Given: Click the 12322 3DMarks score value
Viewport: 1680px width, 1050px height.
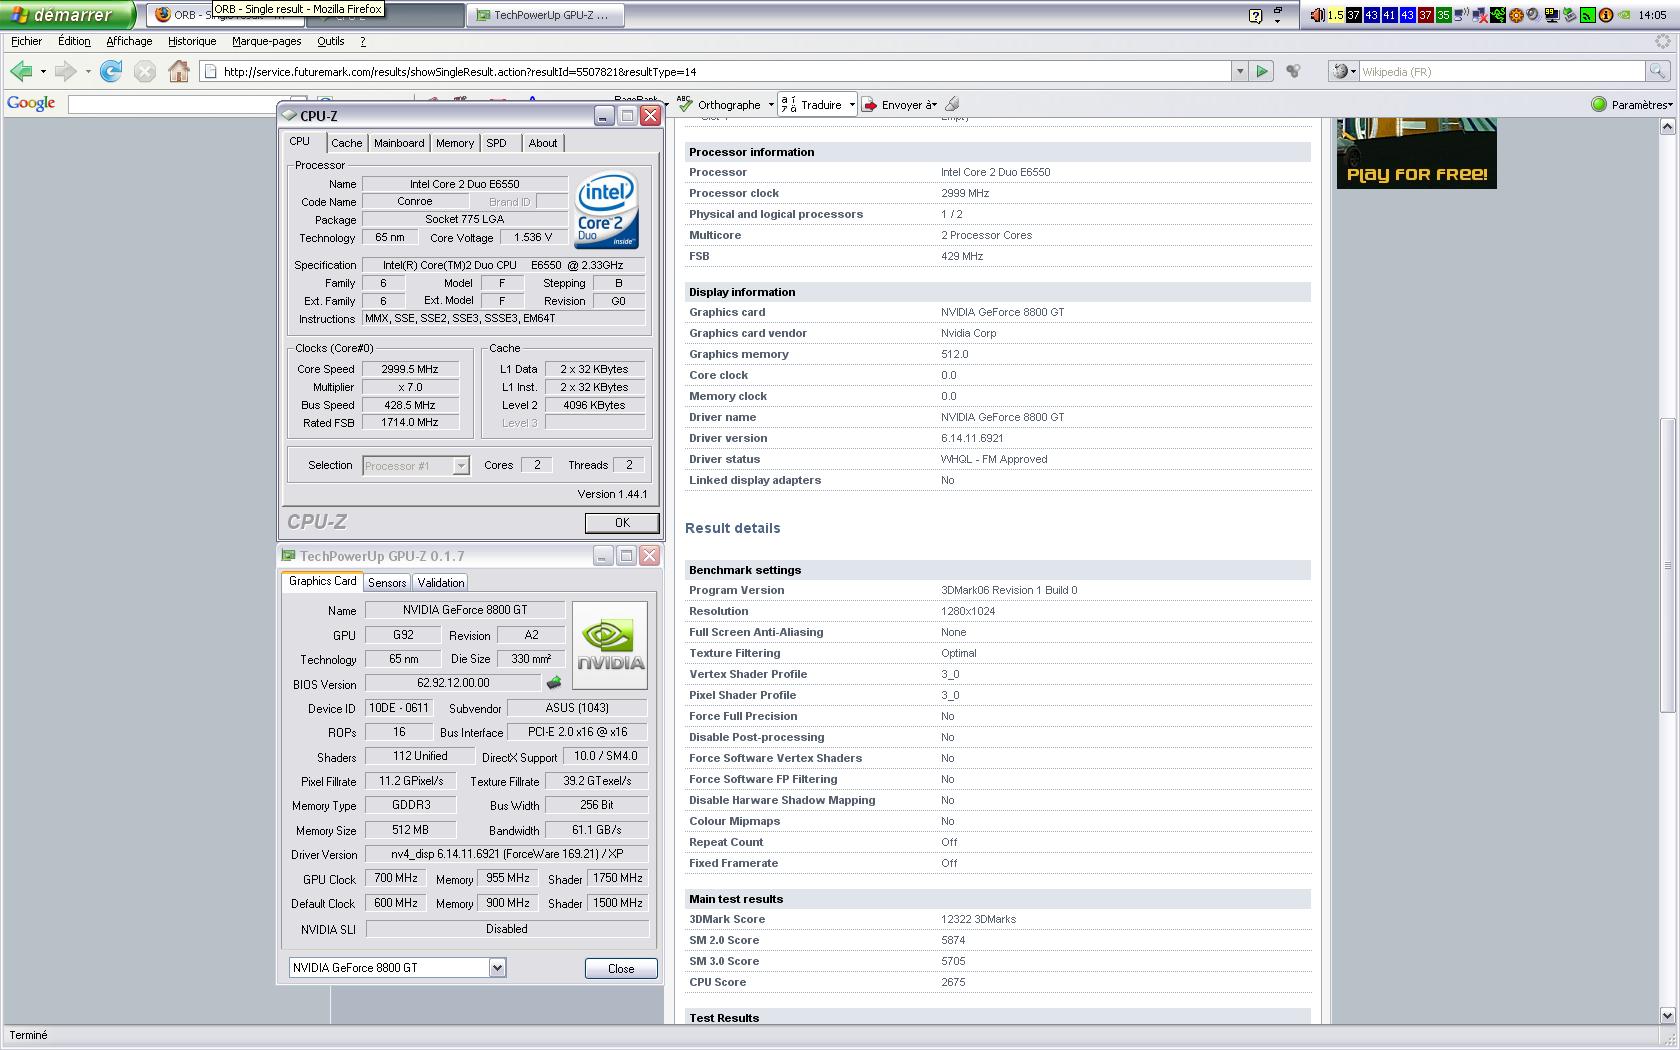Looking at the screenshot, I should (978, 919).
